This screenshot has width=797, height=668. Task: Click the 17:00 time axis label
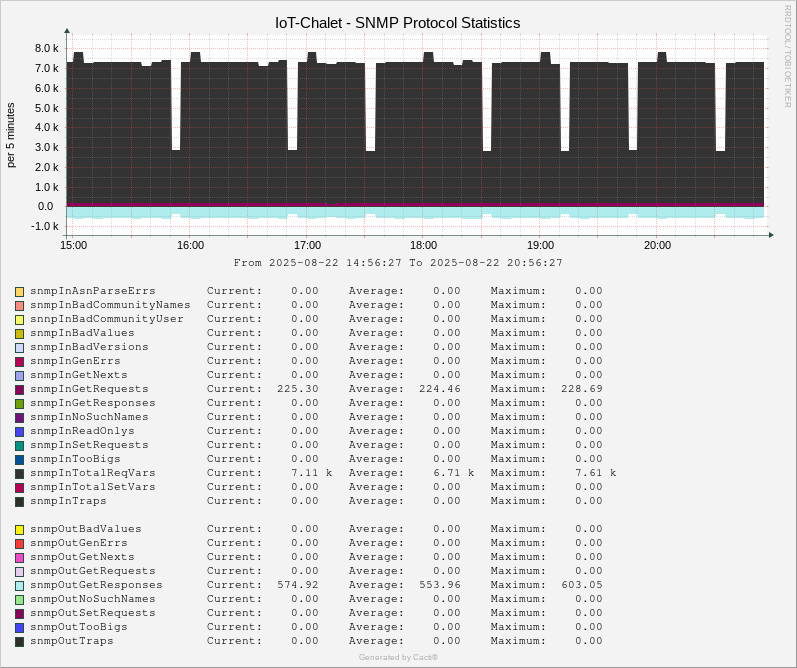click(x=308, y=245)
